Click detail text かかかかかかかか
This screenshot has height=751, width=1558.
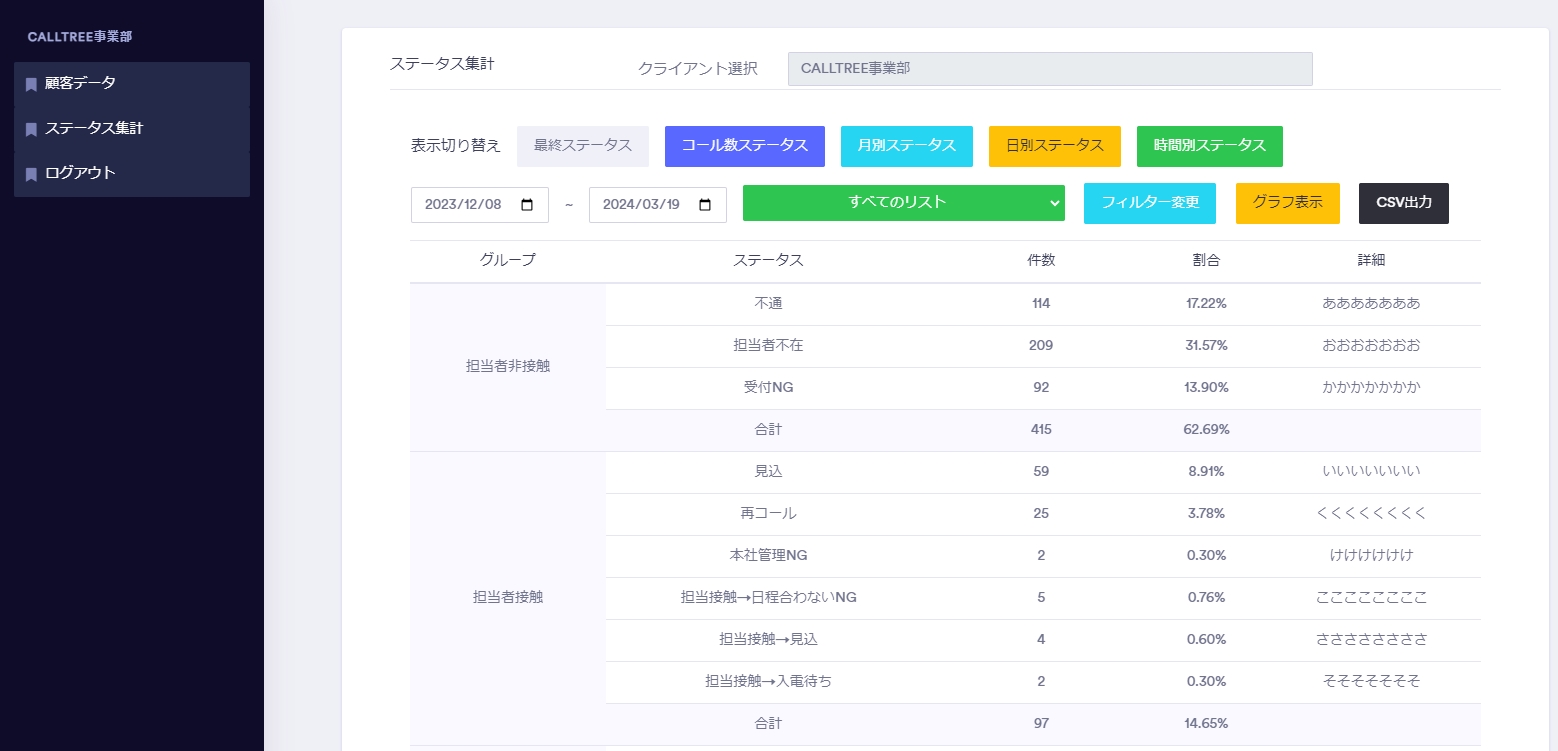point(1371,388)
